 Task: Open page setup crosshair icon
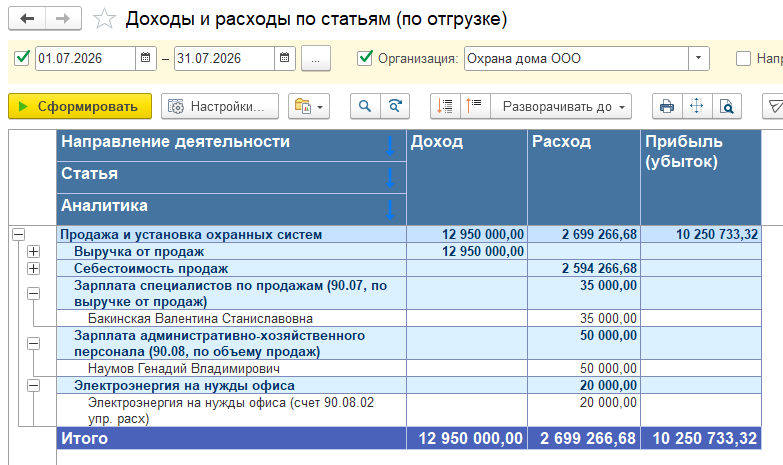tap(697, 106)
